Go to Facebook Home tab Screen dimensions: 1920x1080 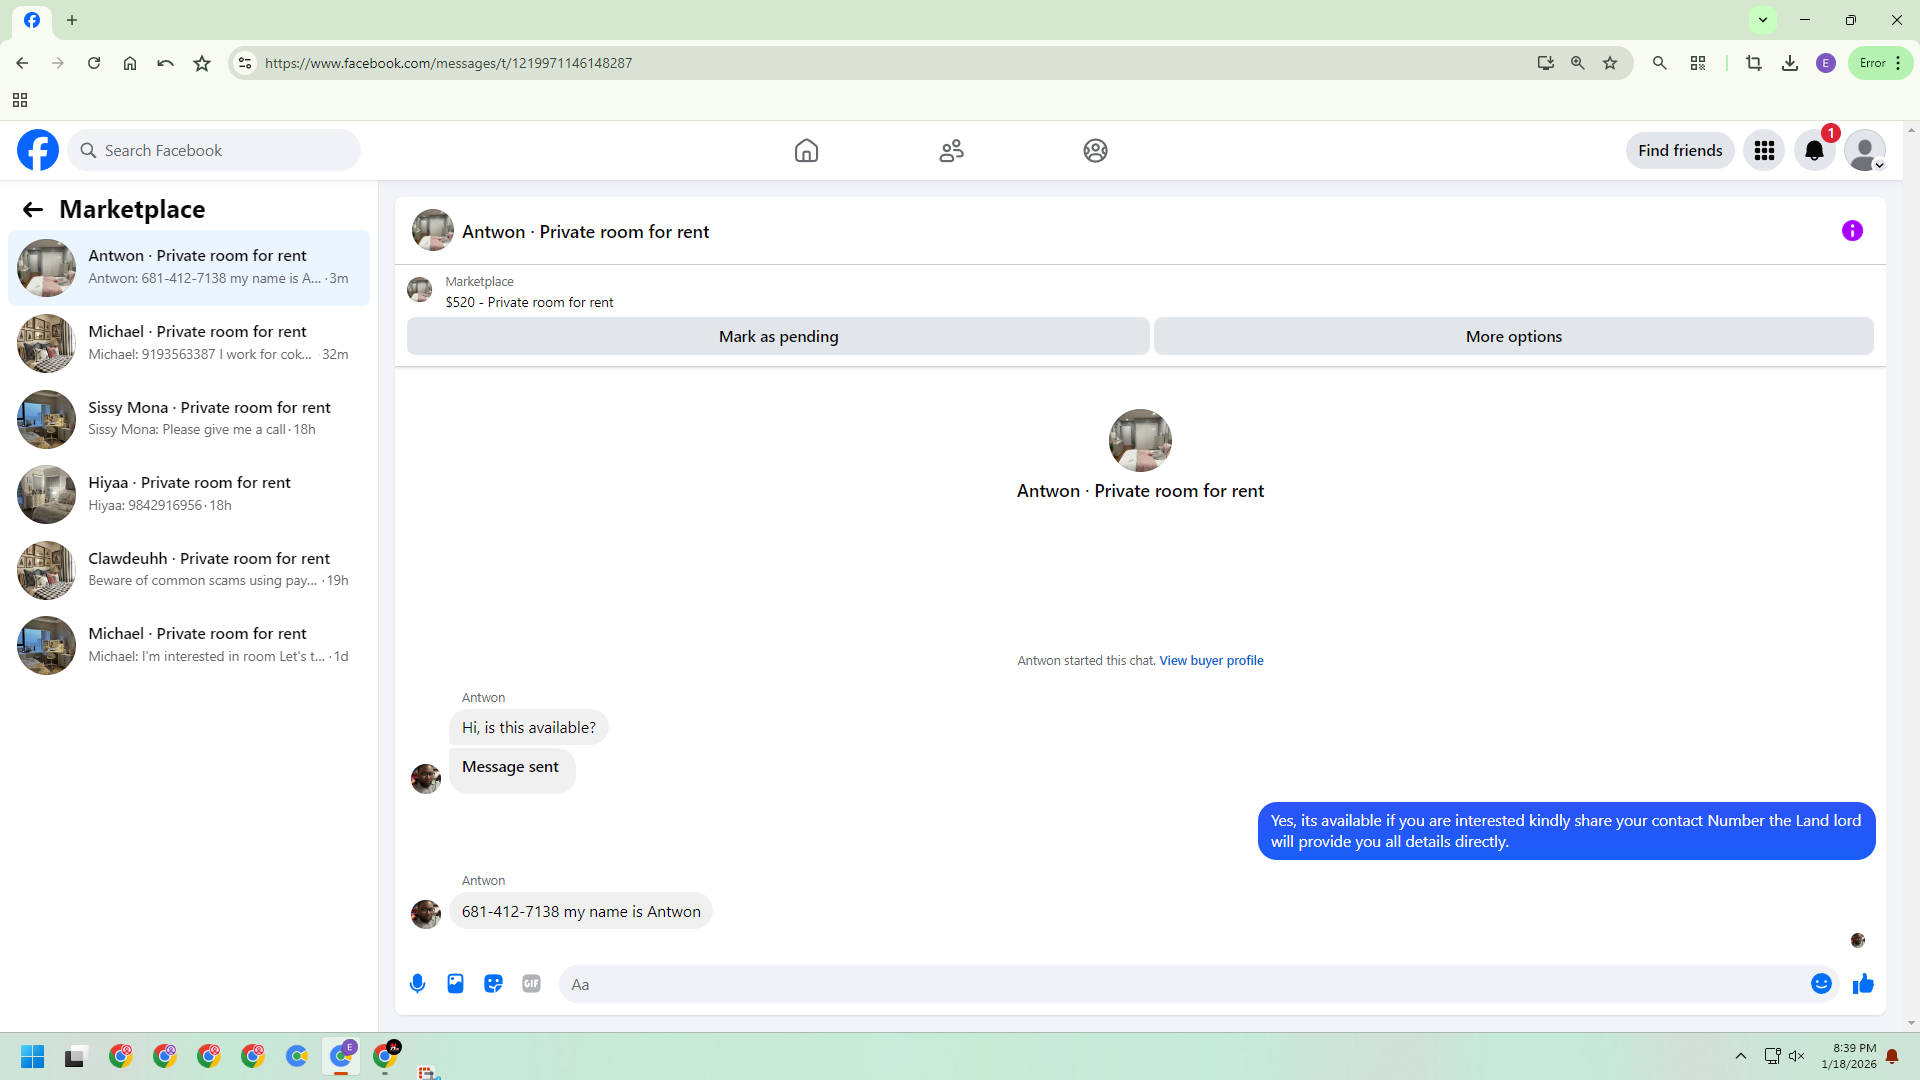pyautogui.click(x=806, y=151)
